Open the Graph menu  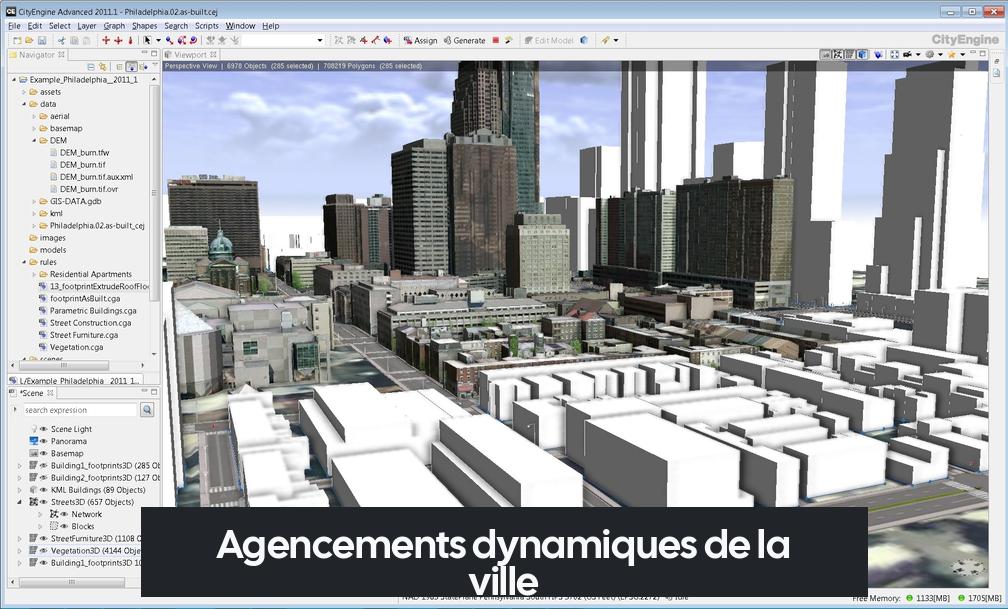114,26
